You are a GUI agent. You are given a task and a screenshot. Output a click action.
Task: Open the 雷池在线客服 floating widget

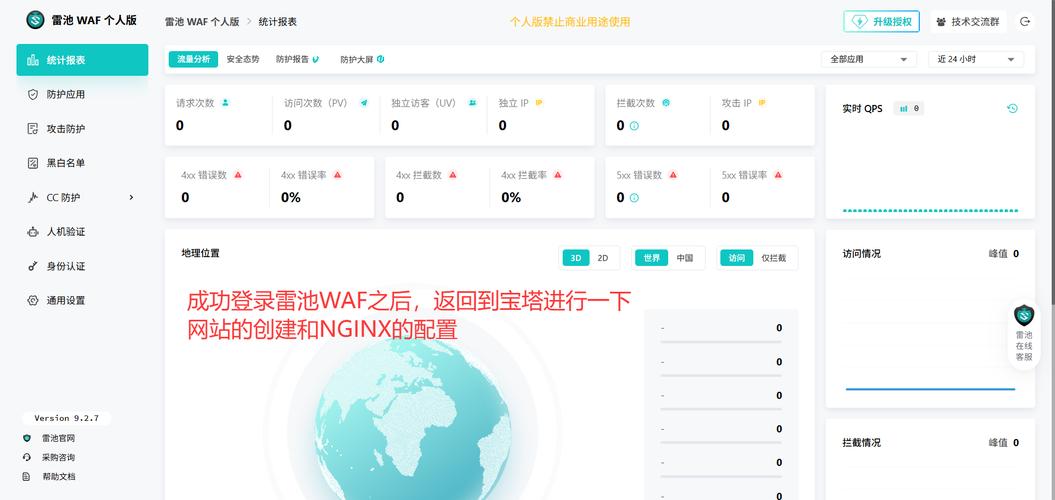(1024, 334)
